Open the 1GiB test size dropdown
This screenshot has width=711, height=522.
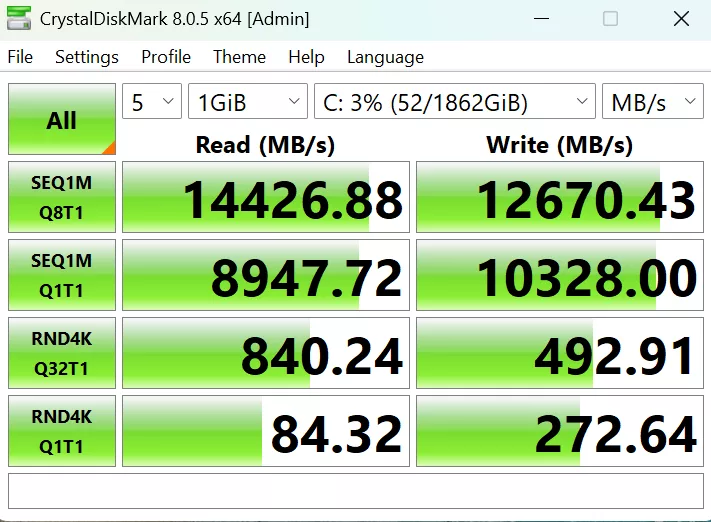(x=248, y=101)
